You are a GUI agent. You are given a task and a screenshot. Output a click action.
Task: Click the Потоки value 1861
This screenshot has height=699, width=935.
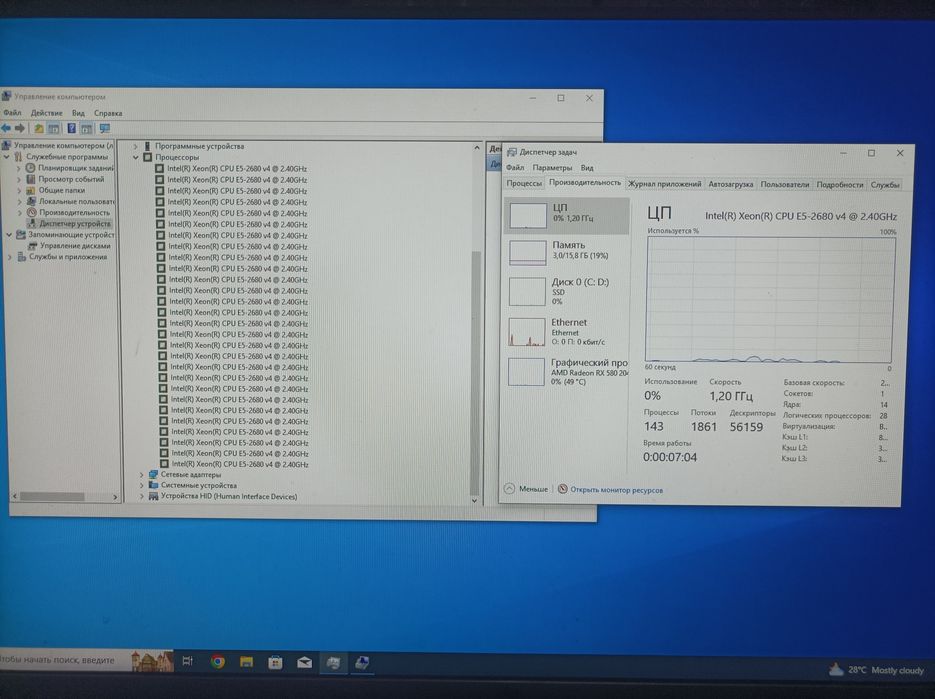(704, 426)
